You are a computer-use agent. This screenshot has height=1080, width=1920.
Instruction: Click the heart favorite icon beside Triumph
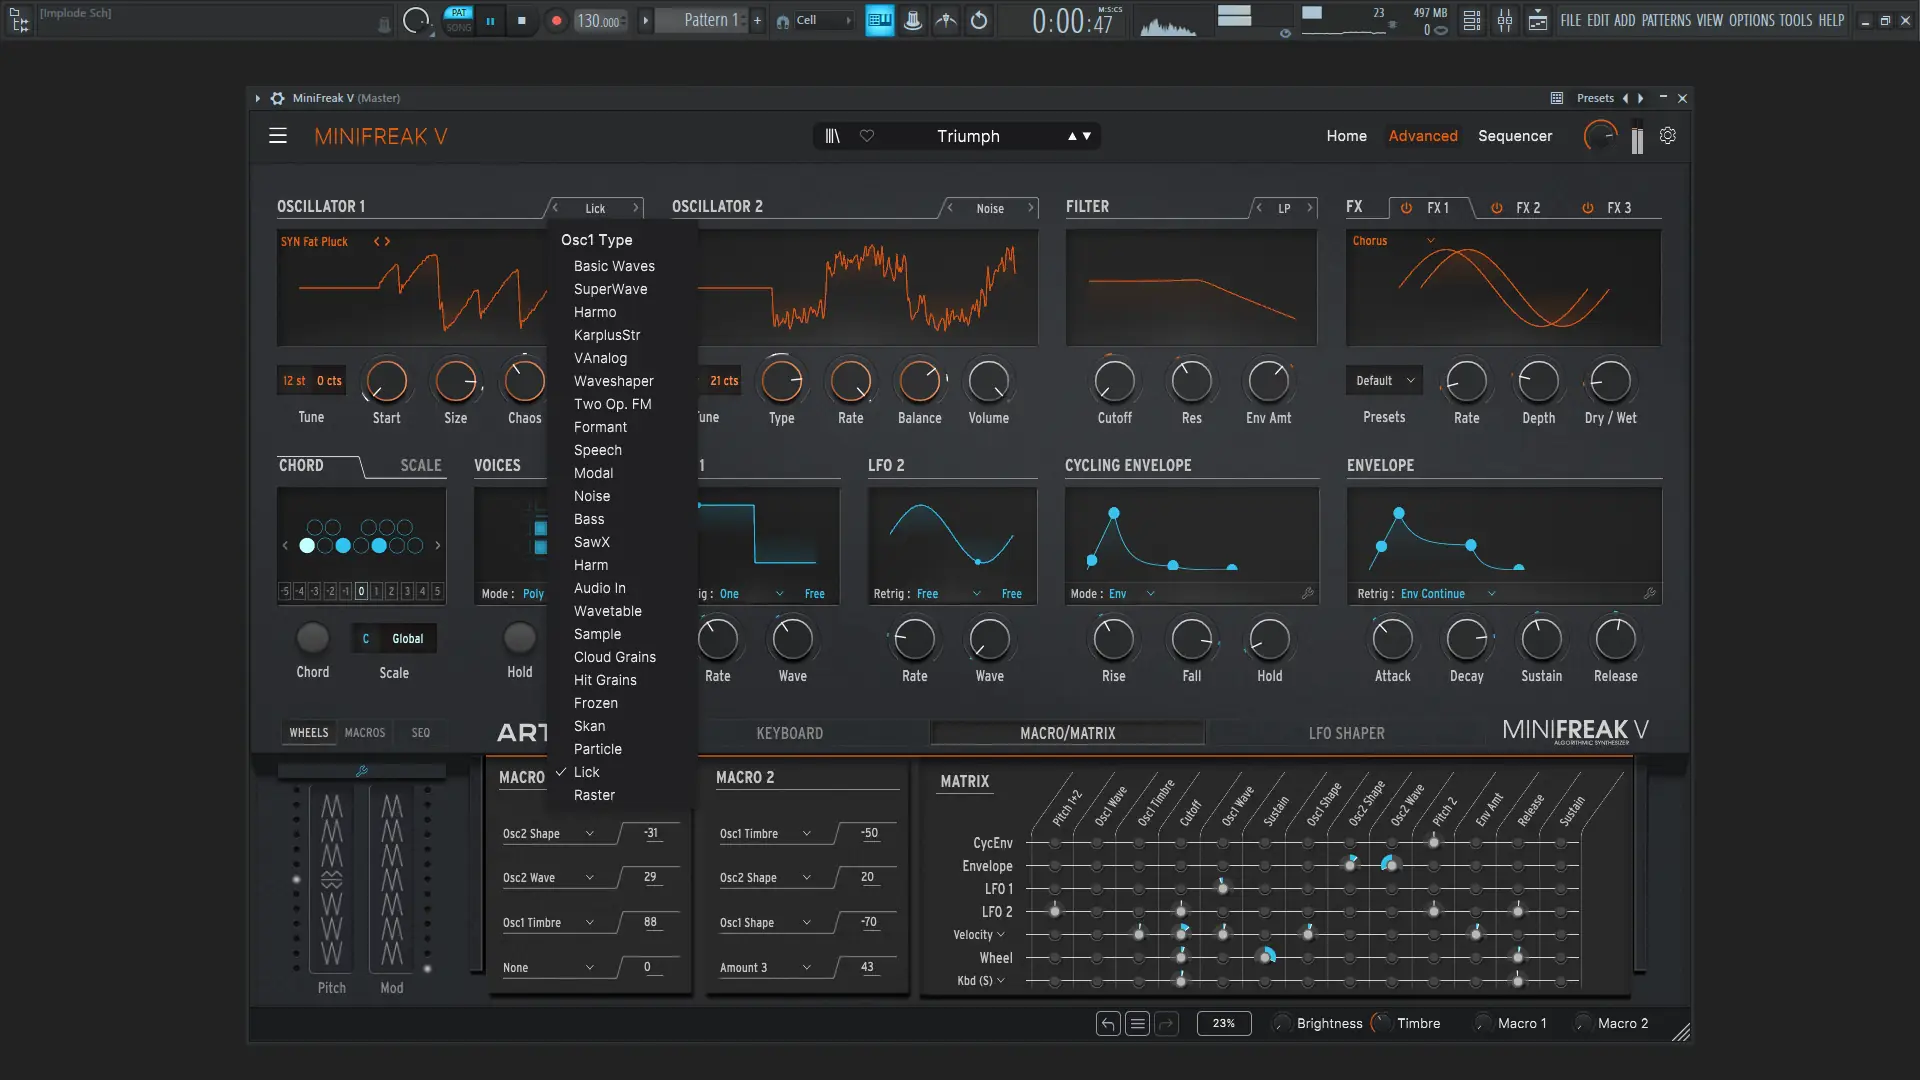pos(867,136)
